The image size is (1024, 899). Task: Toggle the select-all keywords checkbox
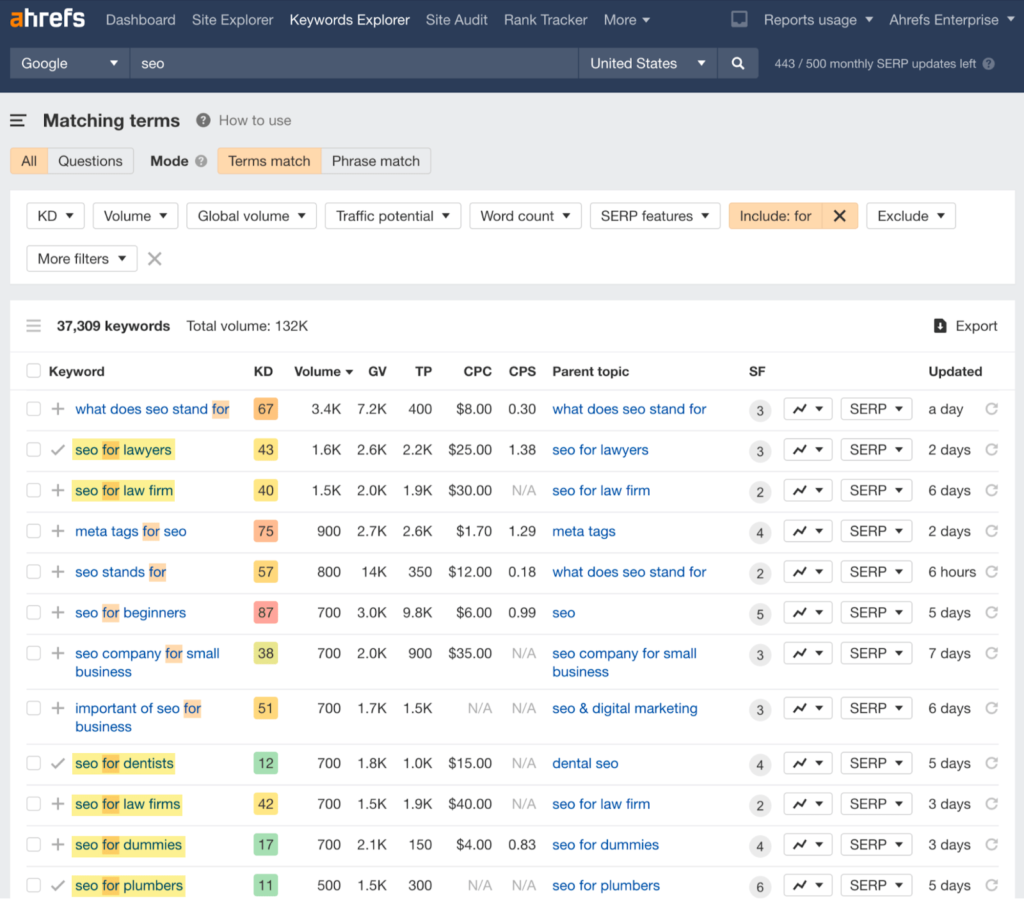pyautogui.click(x=34, y=372)
